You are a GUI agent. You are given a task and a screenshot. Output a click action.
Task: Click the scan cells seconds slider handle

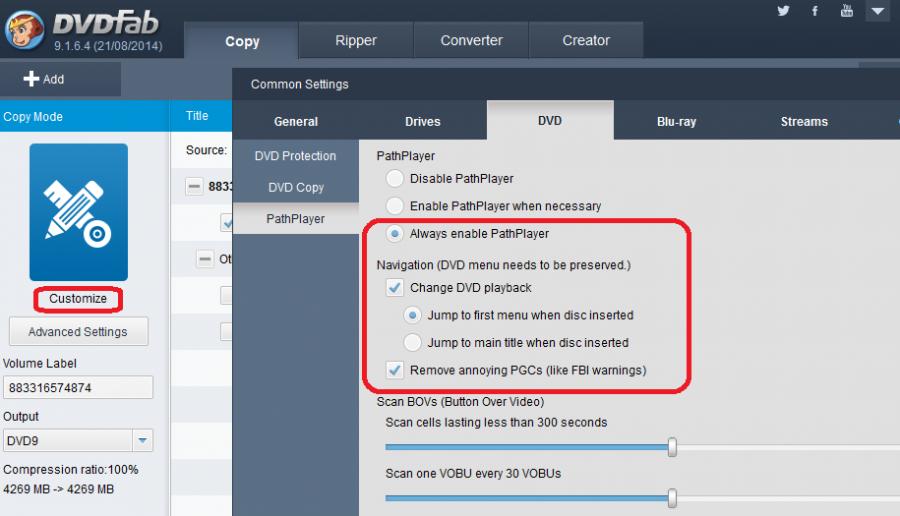click(x=672, y=447)
